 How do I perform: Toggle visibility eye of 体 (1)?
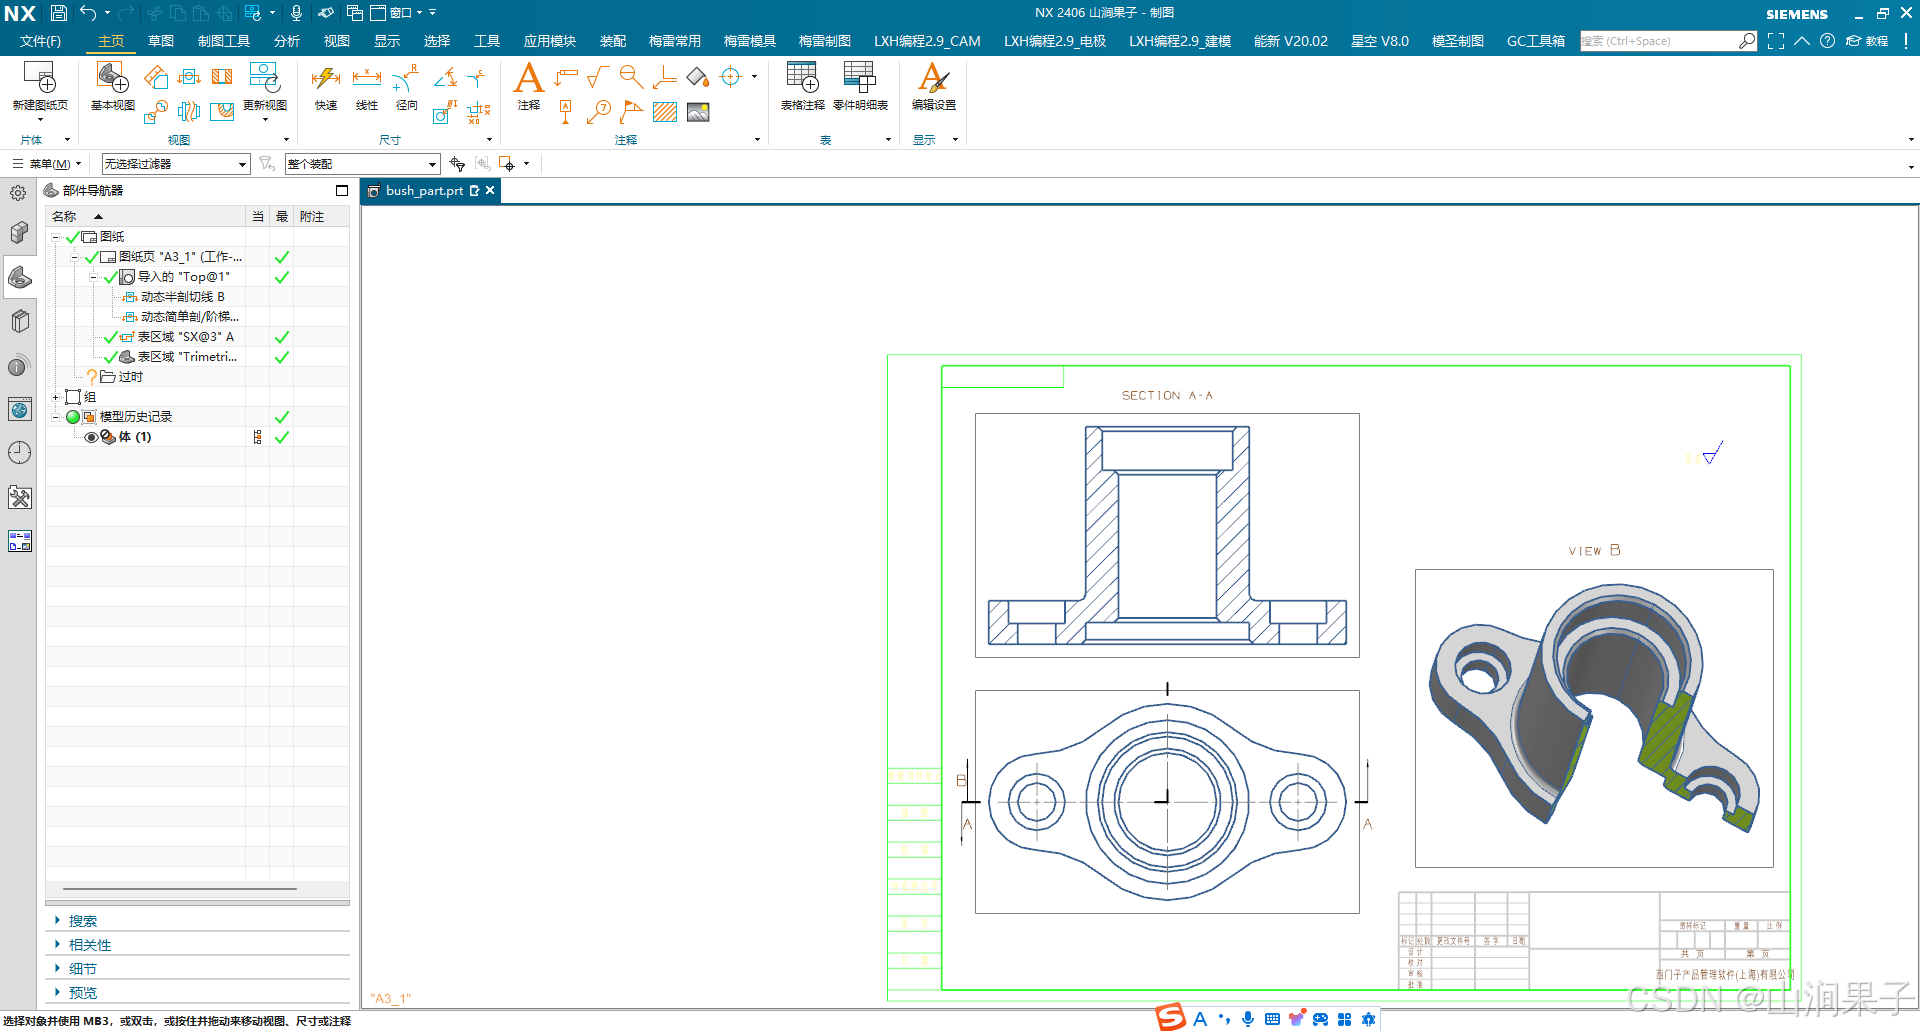point(91,437)
